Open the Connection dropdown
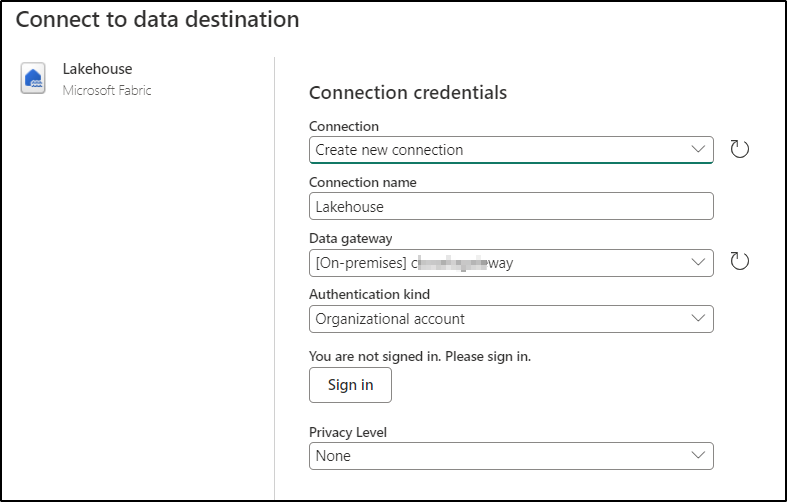This screenshot has height=502, width=787. click(511, 150)
